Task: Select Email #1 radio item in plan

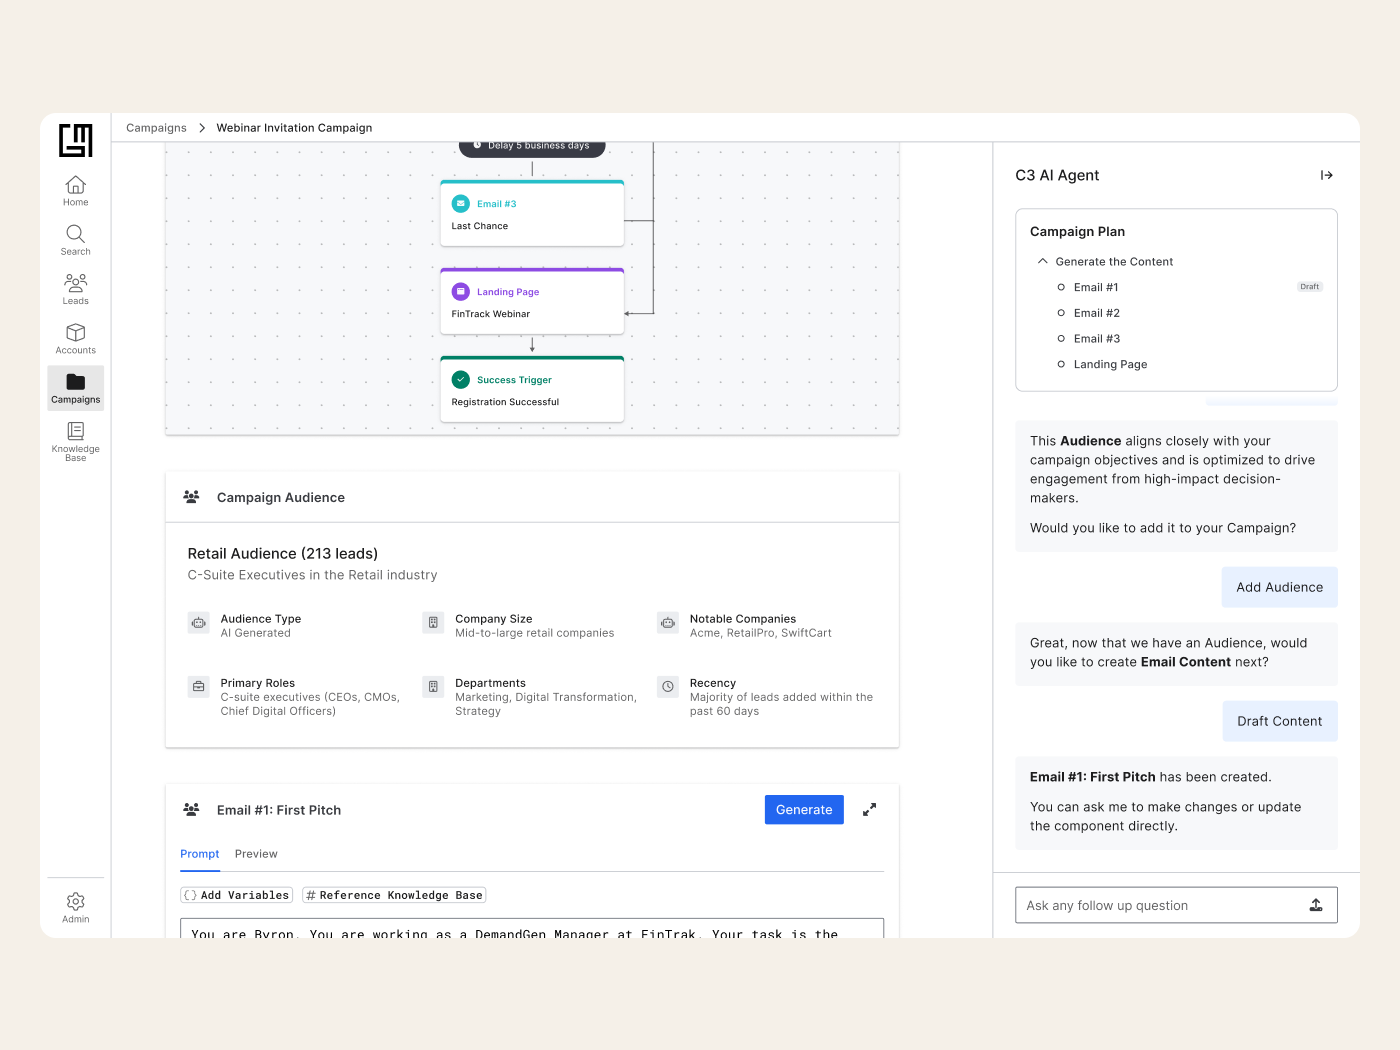Action: point(1061,287)
